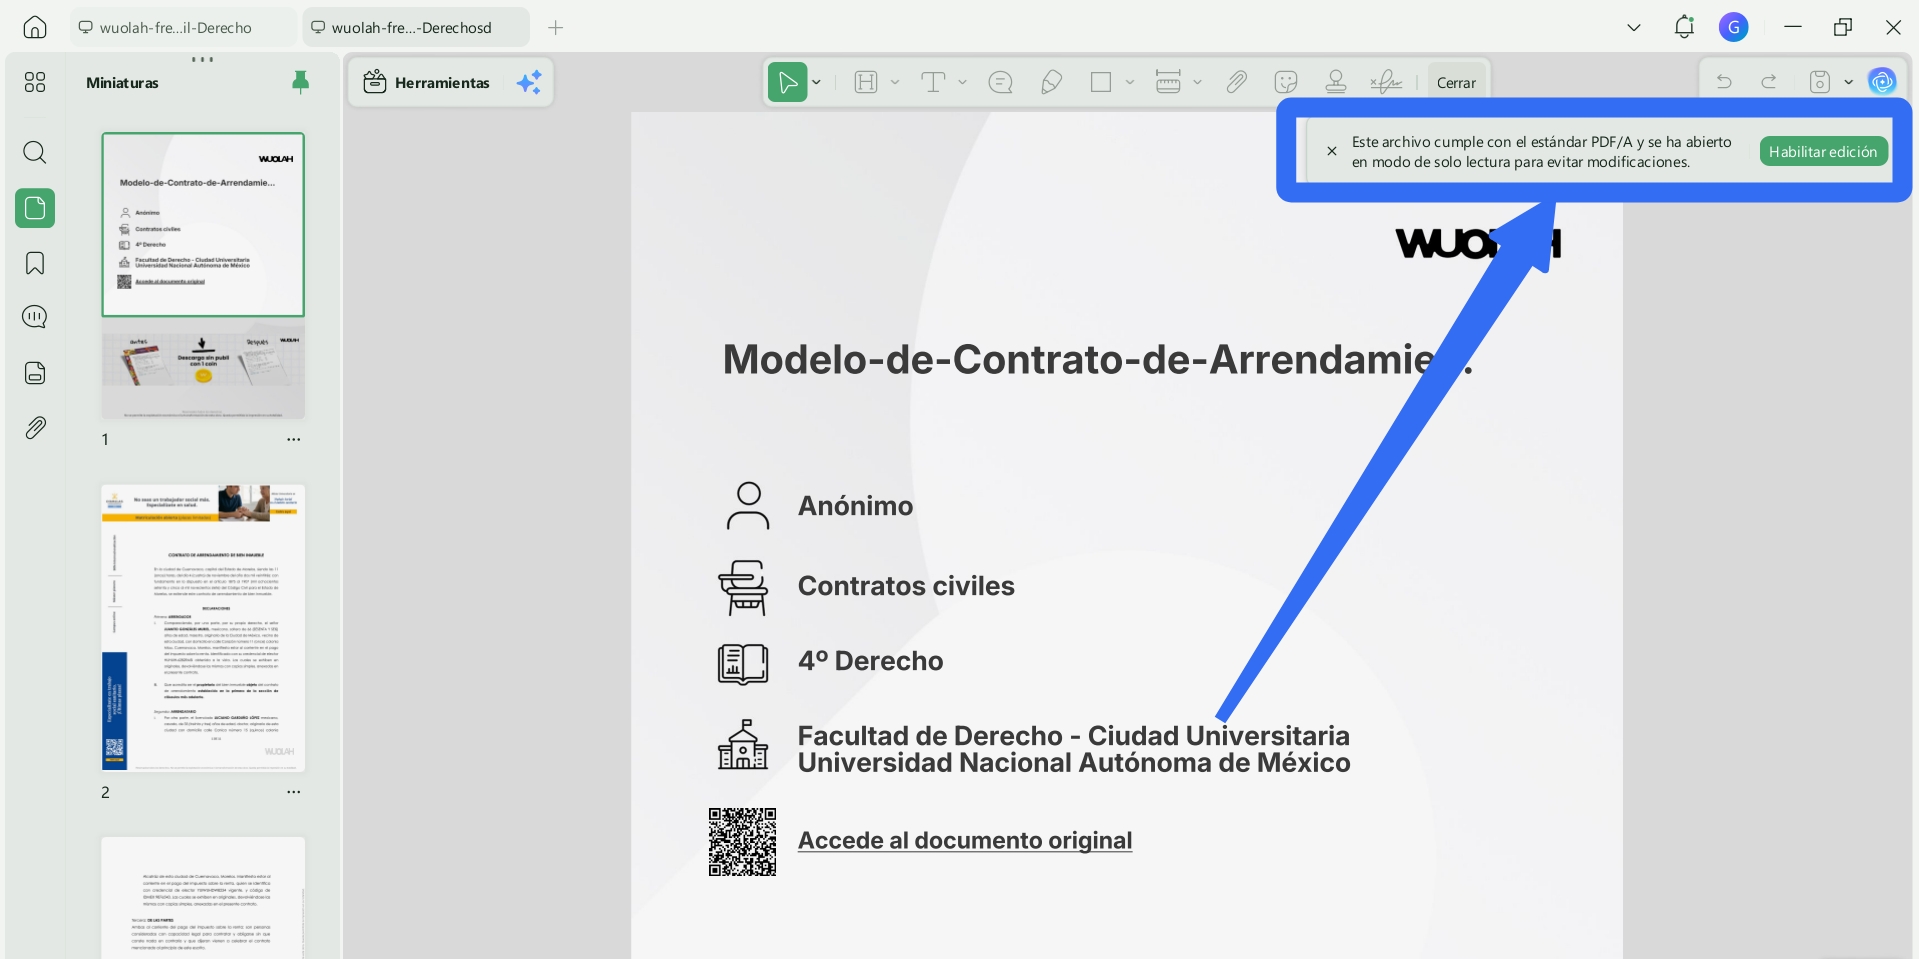Choose the pencil drawing tool
1919x959 pixels.
tap(1051, 82)
